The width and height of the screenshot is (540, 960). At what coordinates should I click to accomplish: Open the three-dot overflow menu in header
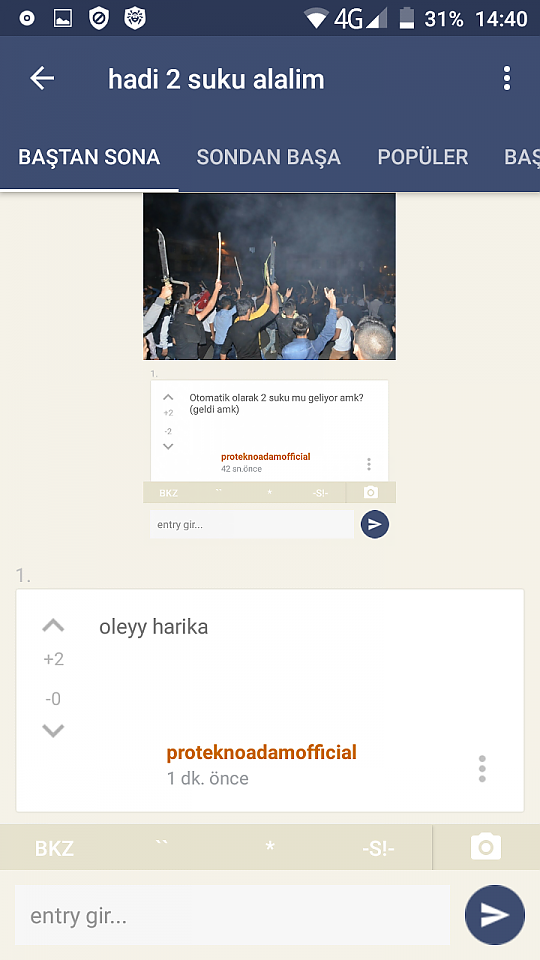pos(506,78)
